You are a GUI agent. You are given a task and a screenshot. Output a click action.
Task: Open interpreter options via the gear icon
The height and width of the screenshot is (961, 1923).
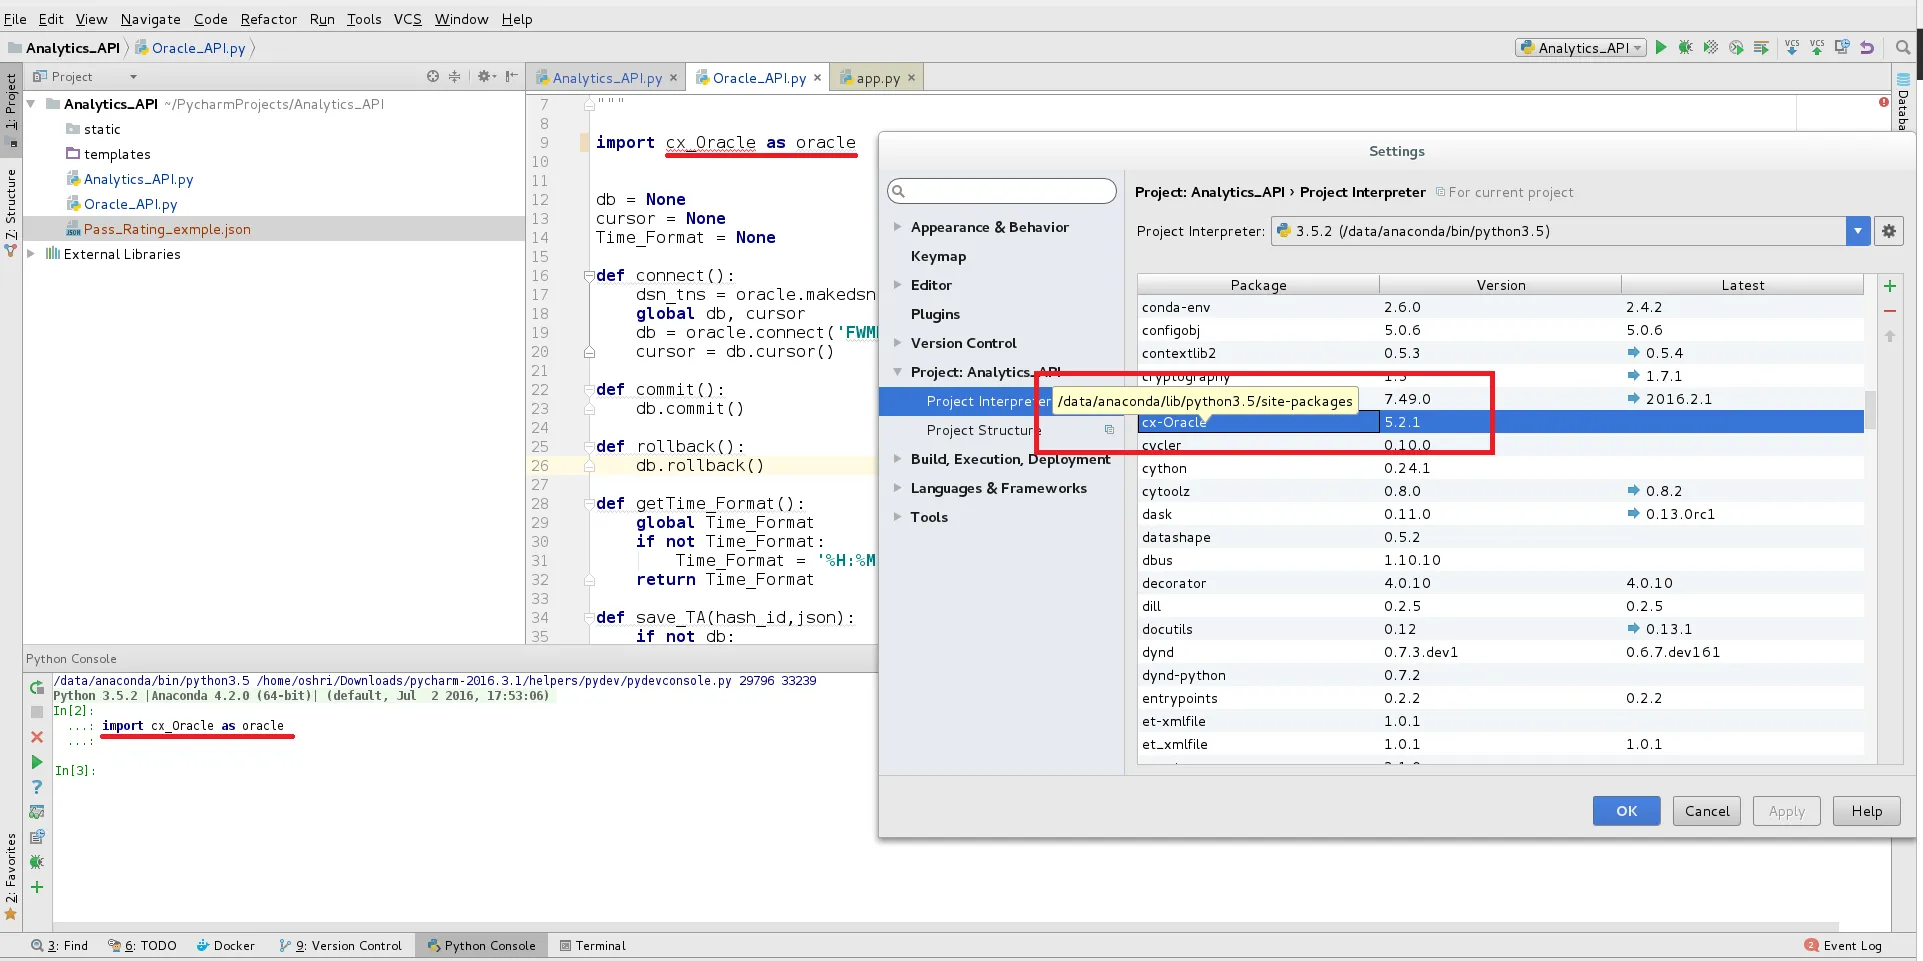tap(1889, 231)
